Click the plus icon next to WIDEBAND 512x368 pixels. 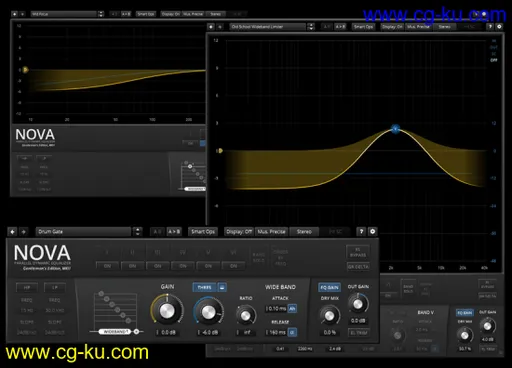tap(136, 332)
